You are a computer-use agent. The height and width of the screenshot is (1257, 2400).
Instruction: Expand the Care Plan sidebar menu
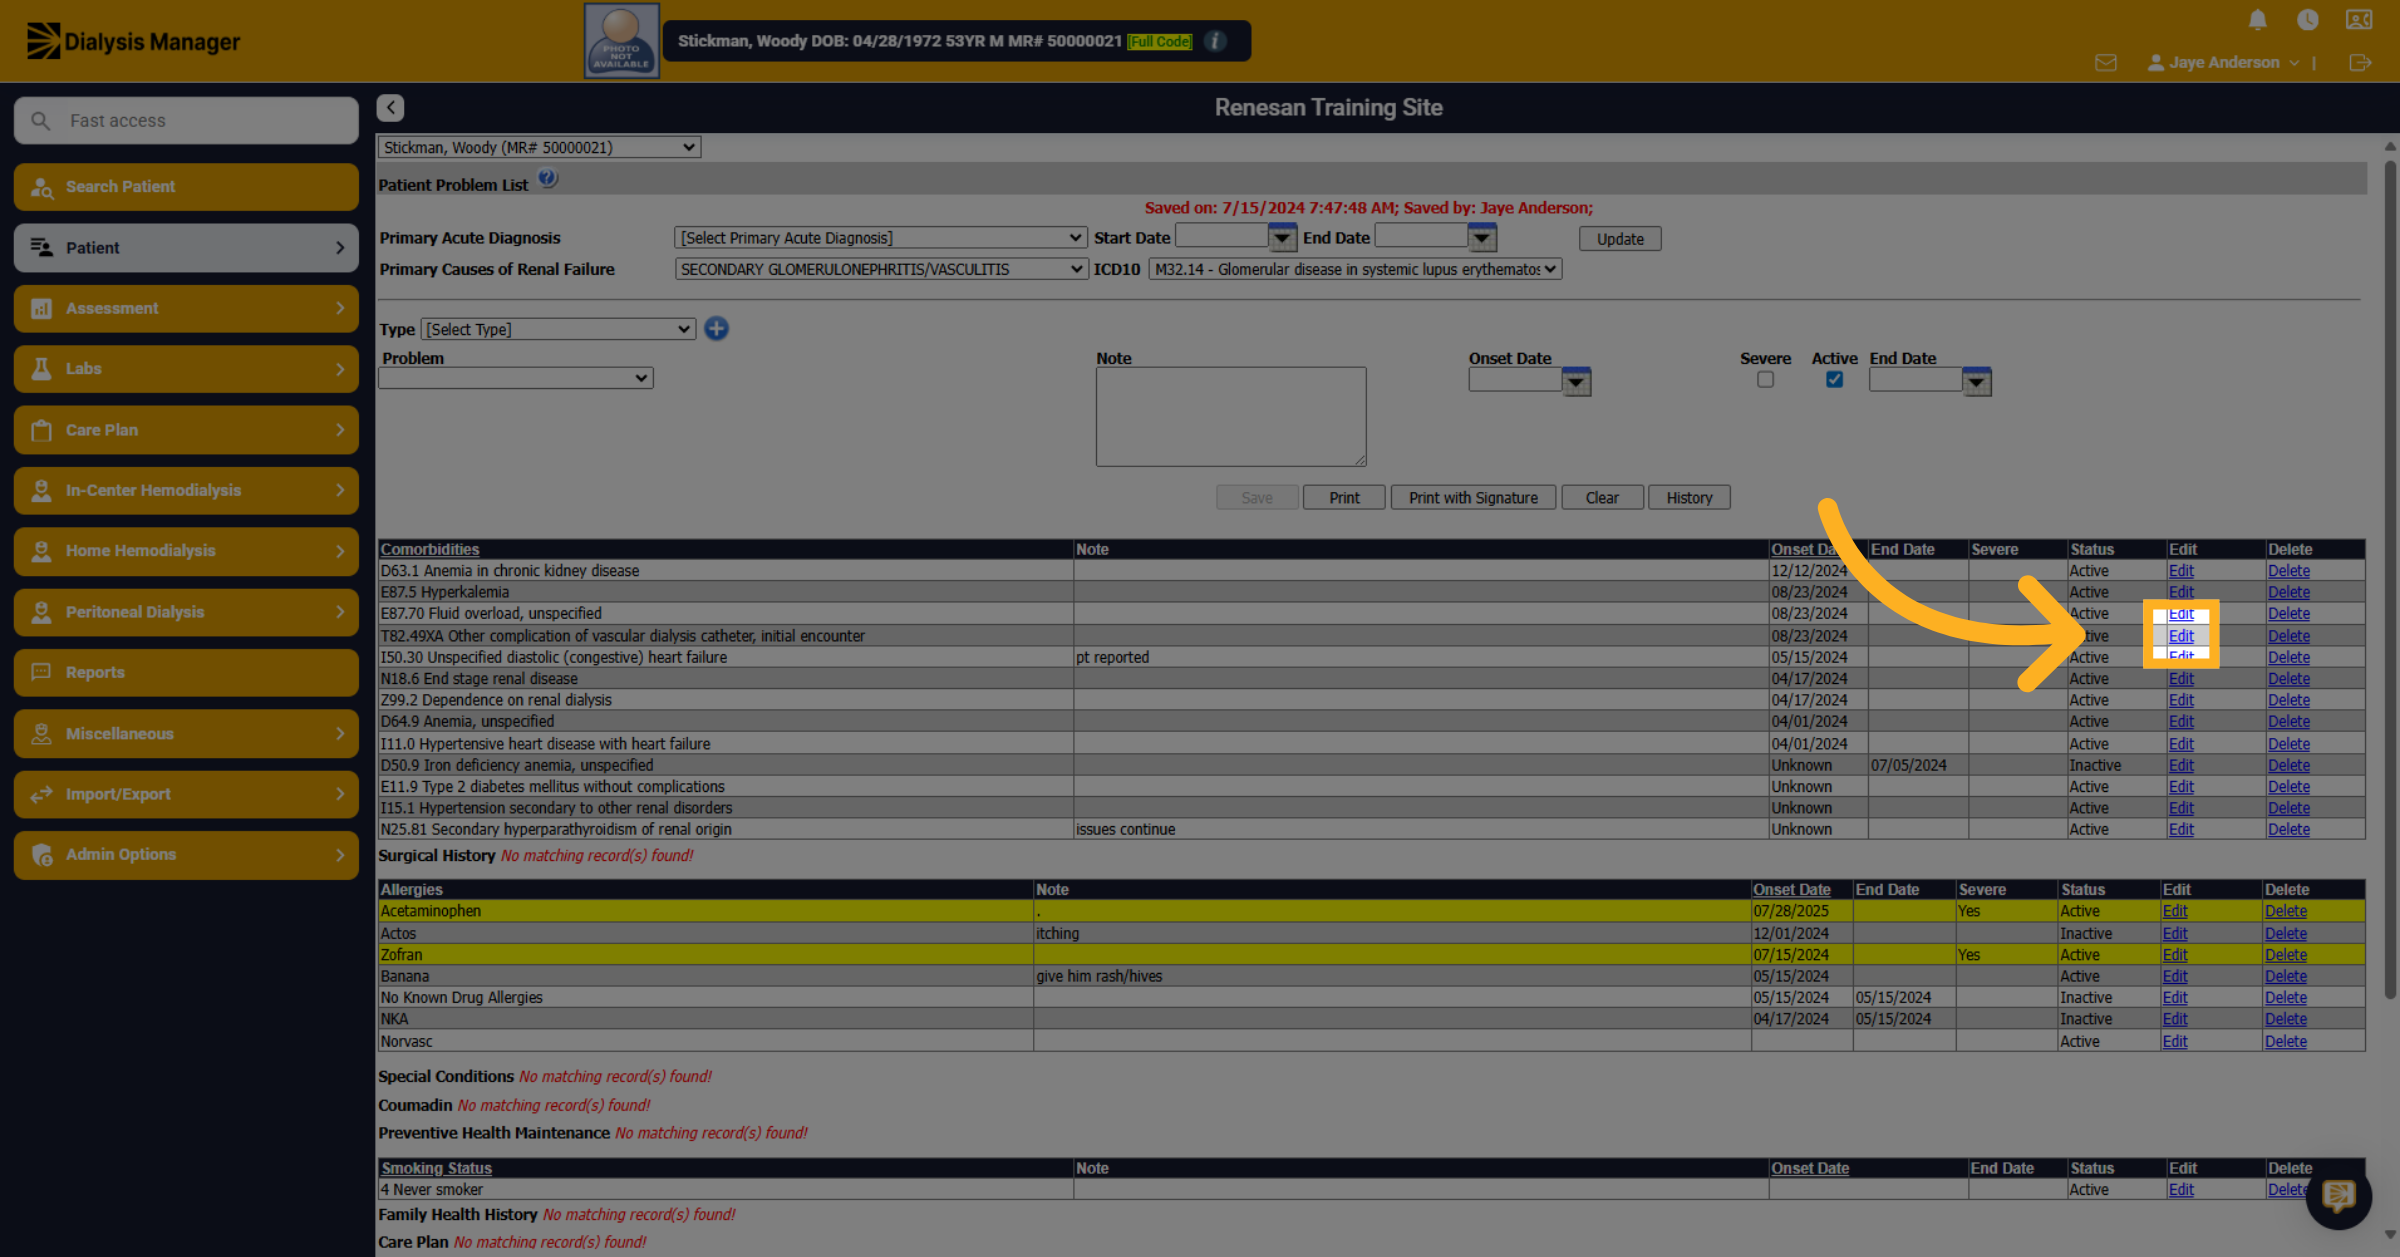[x=186, y=430]
